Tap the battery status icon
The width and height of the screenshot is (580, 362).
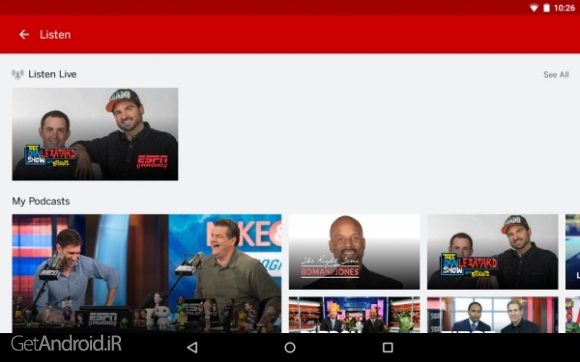546,8
